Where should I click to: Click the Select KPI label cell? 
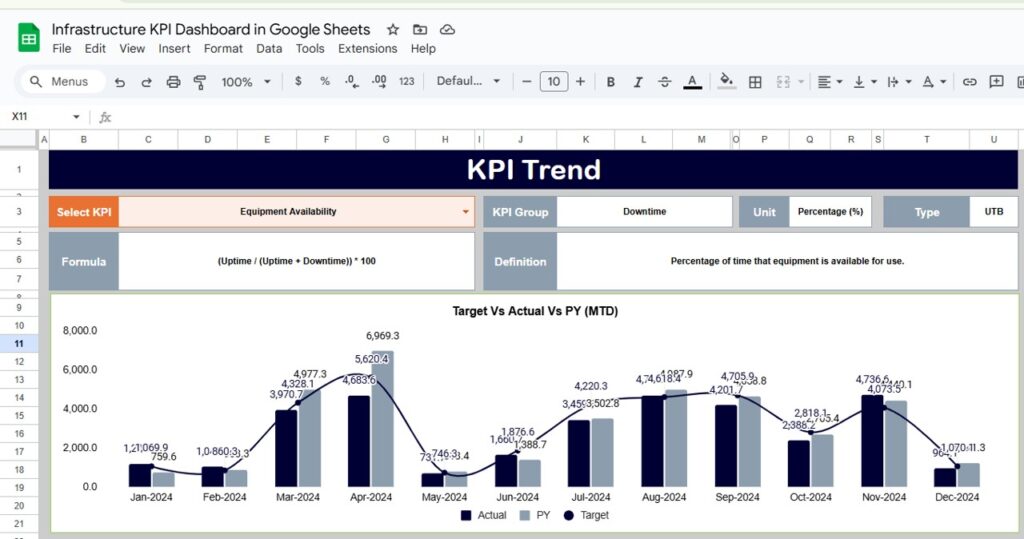[x=84, y=212]
